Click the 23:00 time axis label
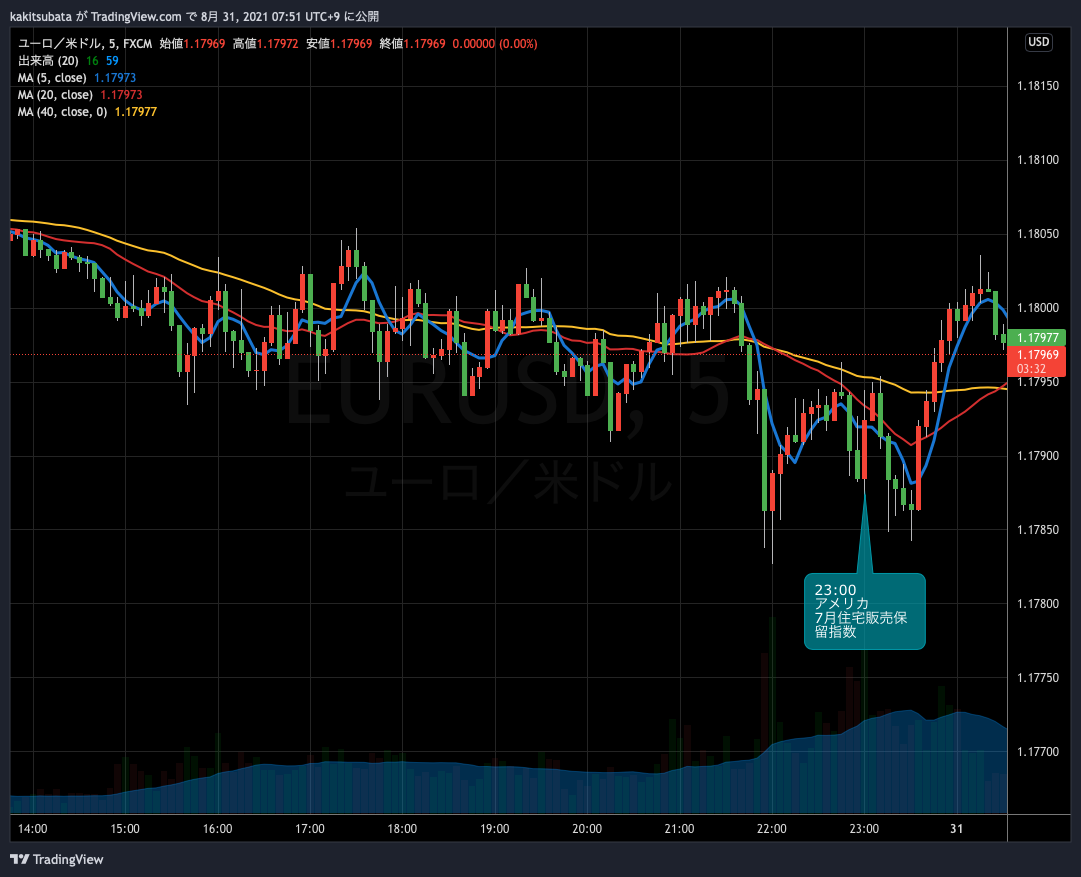The height and width of the screenshot is (877, 1081). pos(864,829)
